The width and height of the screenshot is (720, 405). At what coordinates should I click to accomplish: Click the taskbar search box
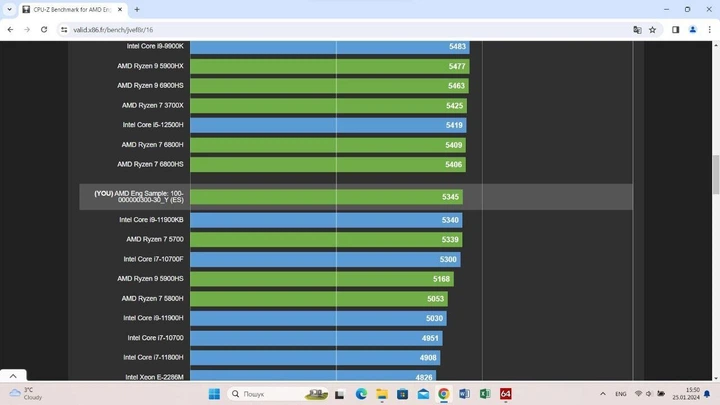pyautogui.click(x=277, y=394)
